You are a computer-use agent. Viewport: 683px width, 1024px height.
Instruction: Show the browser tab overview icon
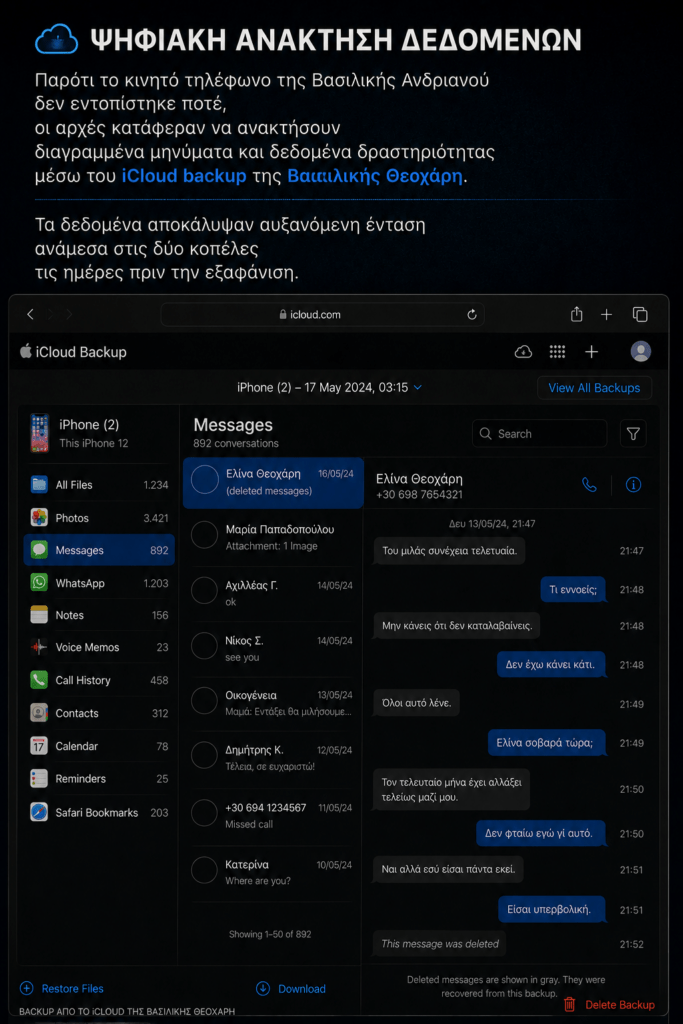640,314
